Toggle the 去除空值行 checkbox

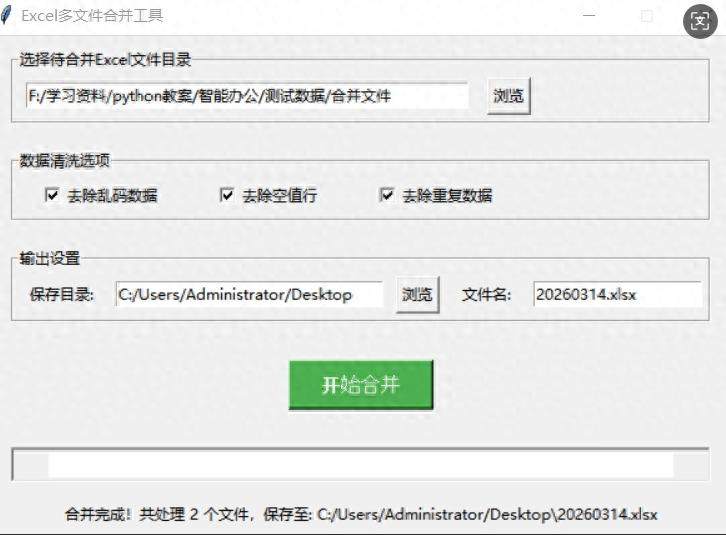coord(226,195)
